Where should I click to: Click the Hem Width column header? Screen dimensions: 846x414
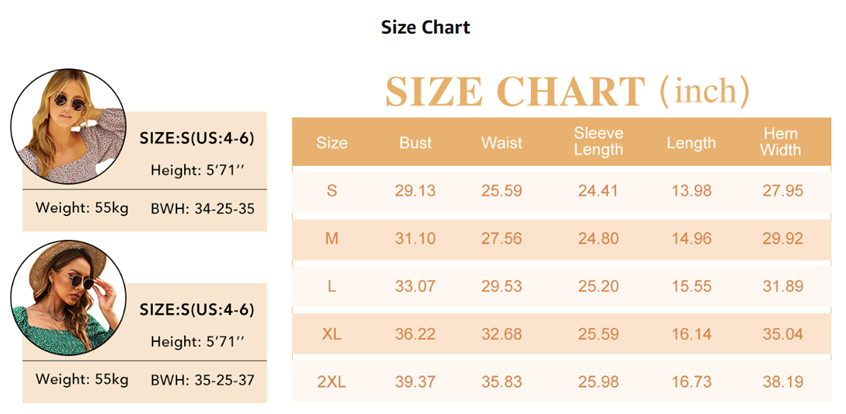(x=780, y=142)
